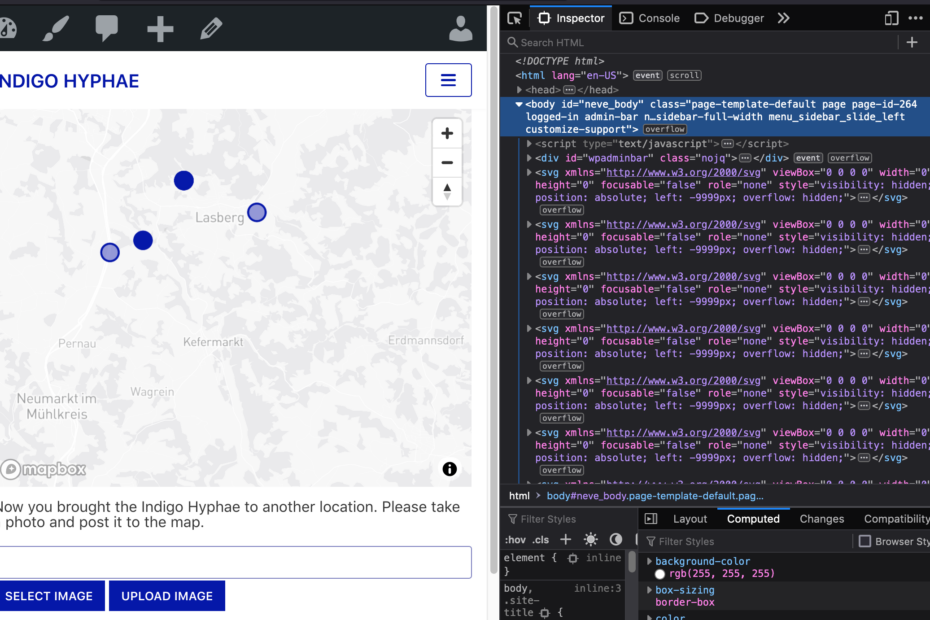Select the light blue marker beside the Lasberg label

click(257, 212)
